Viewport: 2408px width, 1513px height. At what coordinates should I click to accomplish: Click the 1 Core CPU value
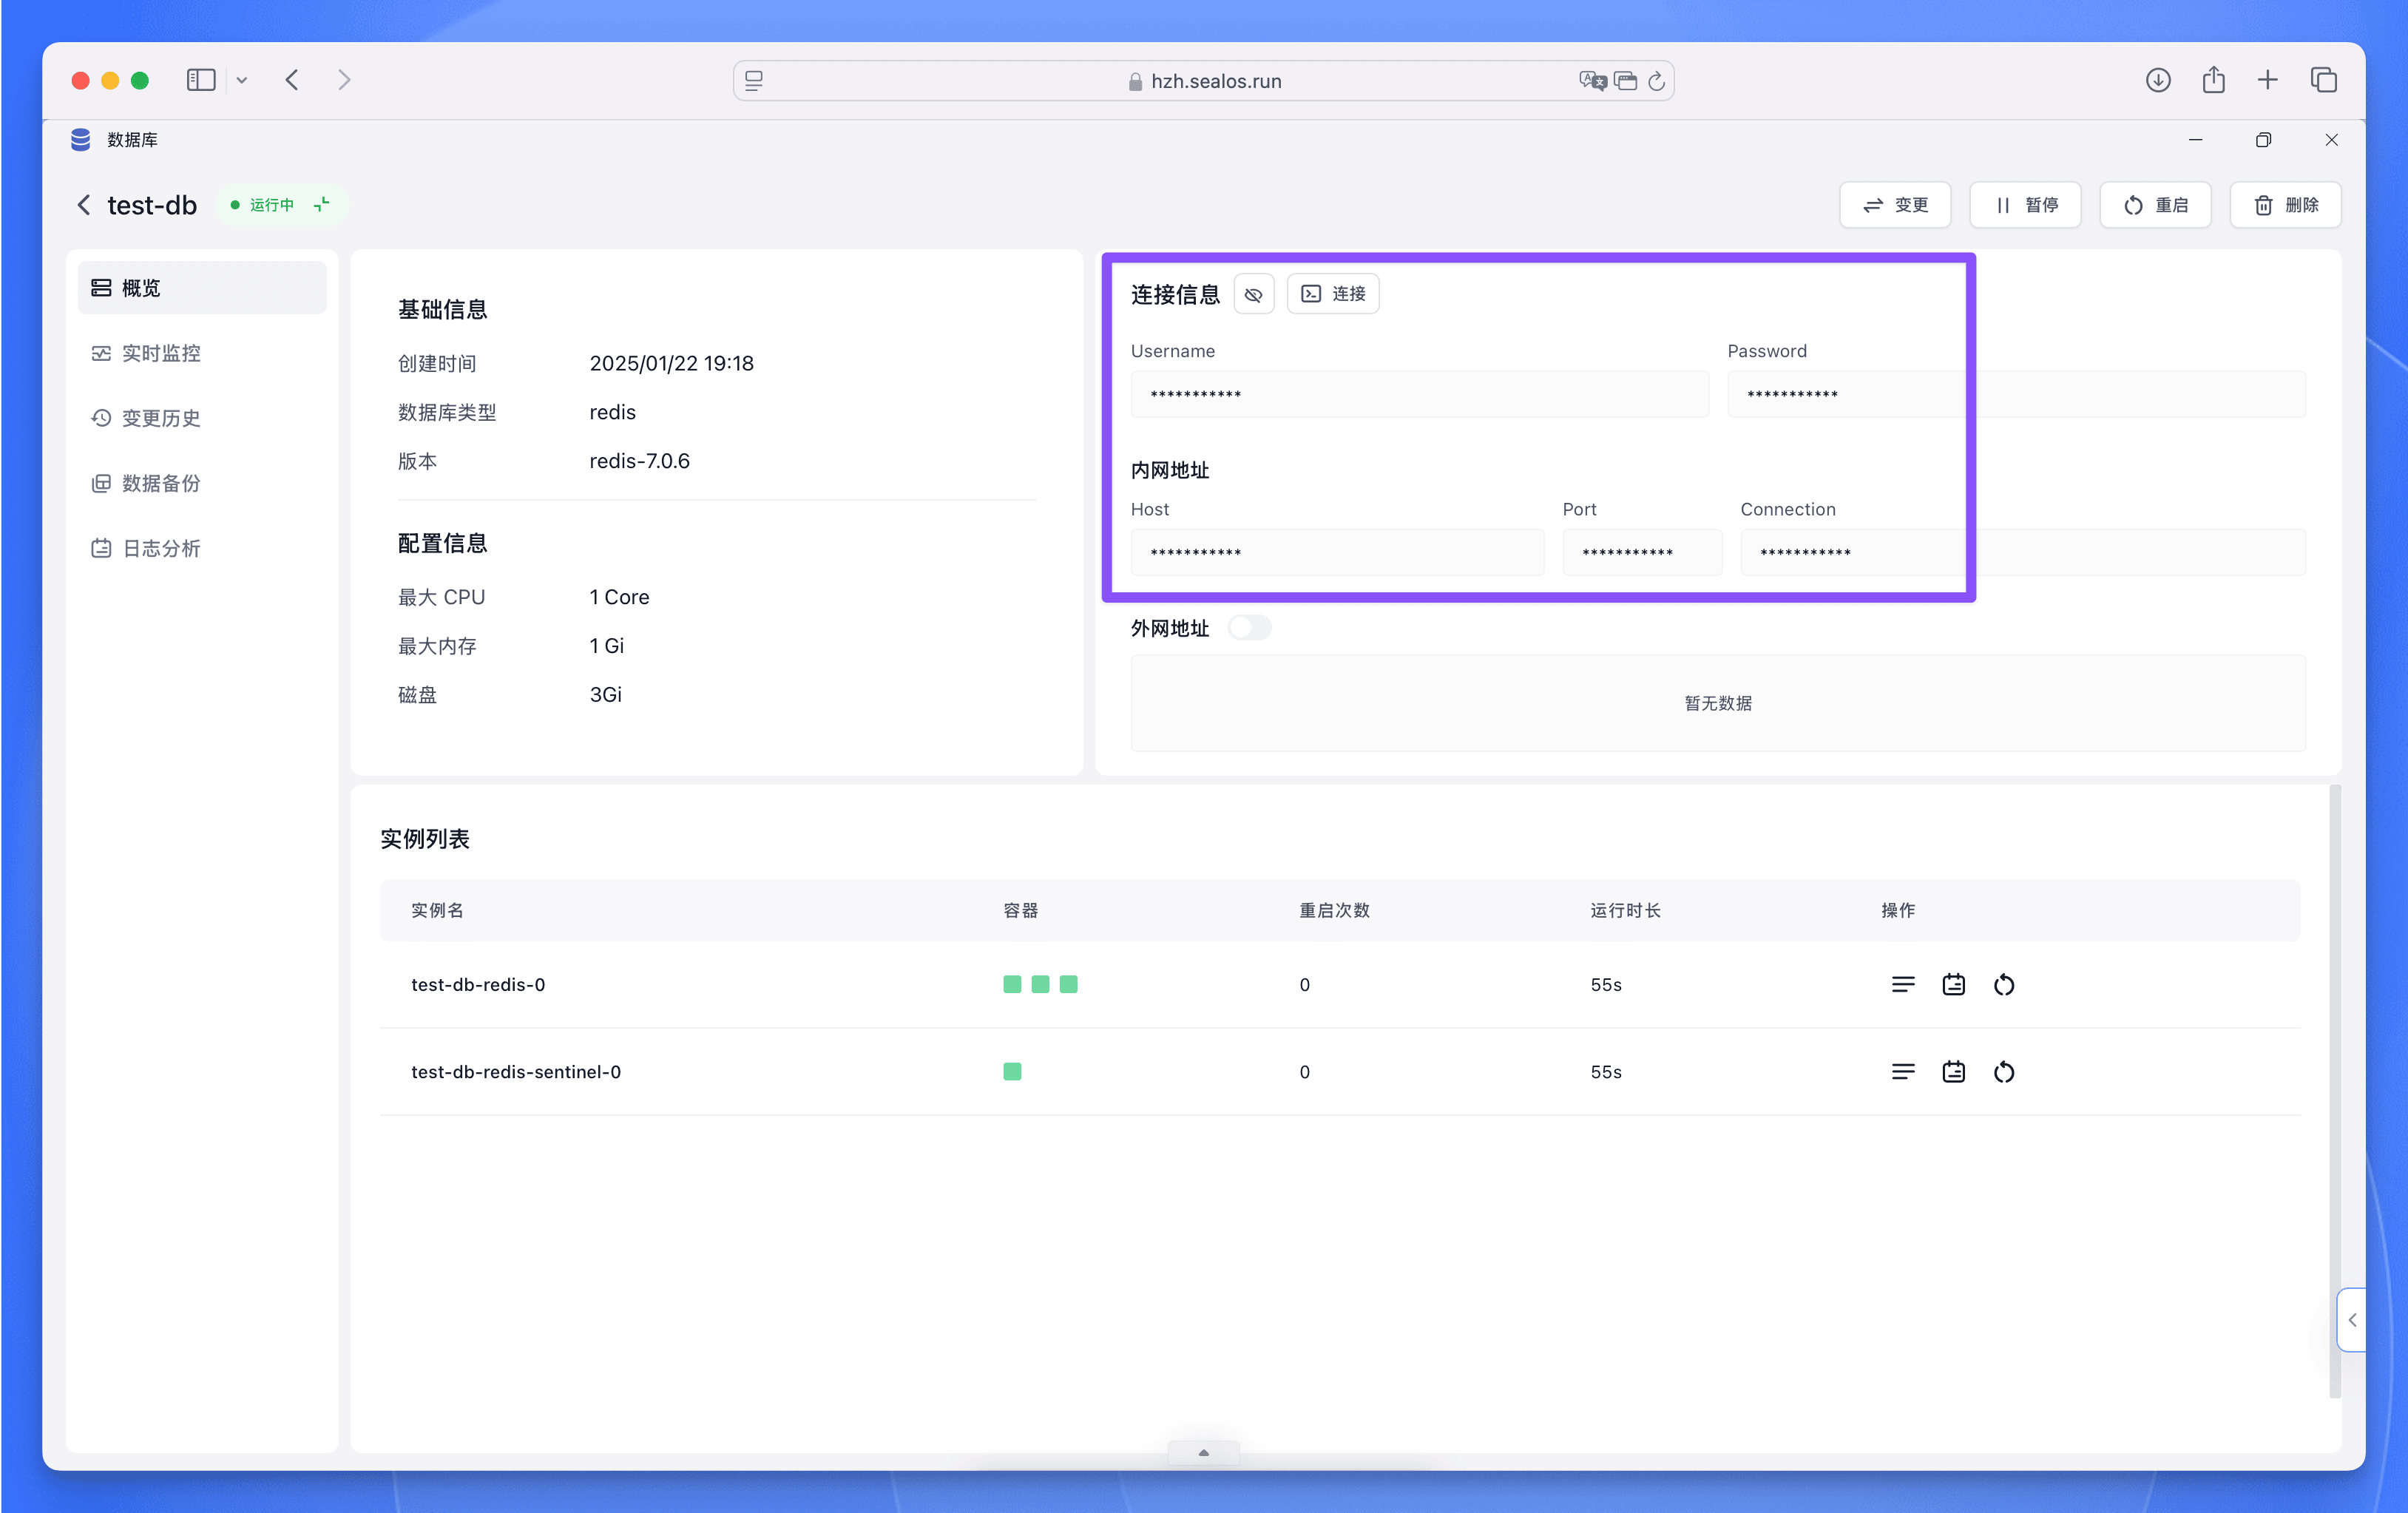point(619,597)
